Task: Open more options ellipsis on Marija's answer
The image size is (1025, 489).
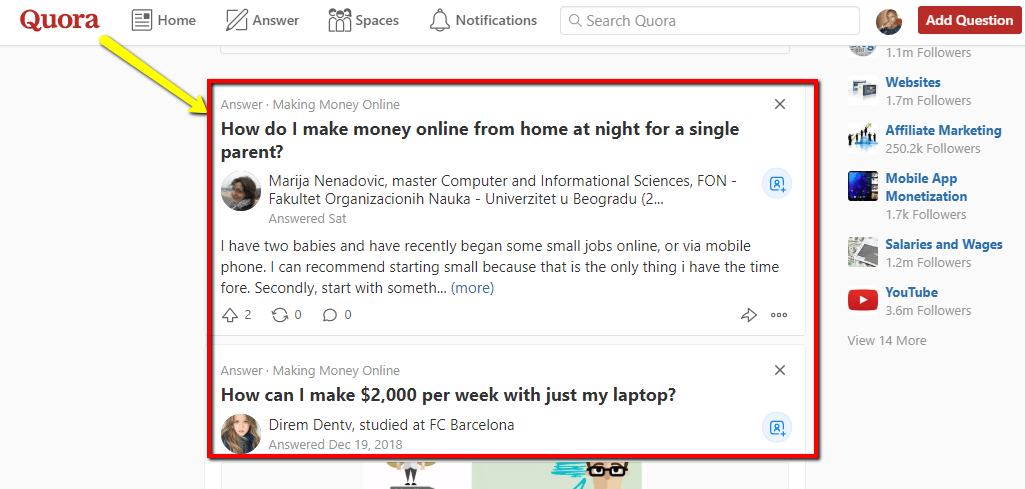Action: click(x=779, y=315)
